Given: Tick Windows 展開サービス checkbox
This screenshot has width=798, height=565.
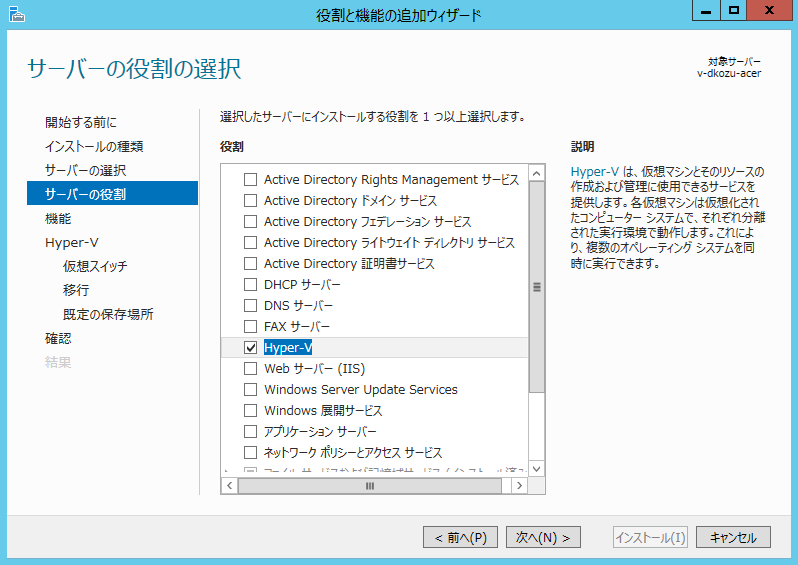Looking at the screenshot, I should [x=250, y=410].
